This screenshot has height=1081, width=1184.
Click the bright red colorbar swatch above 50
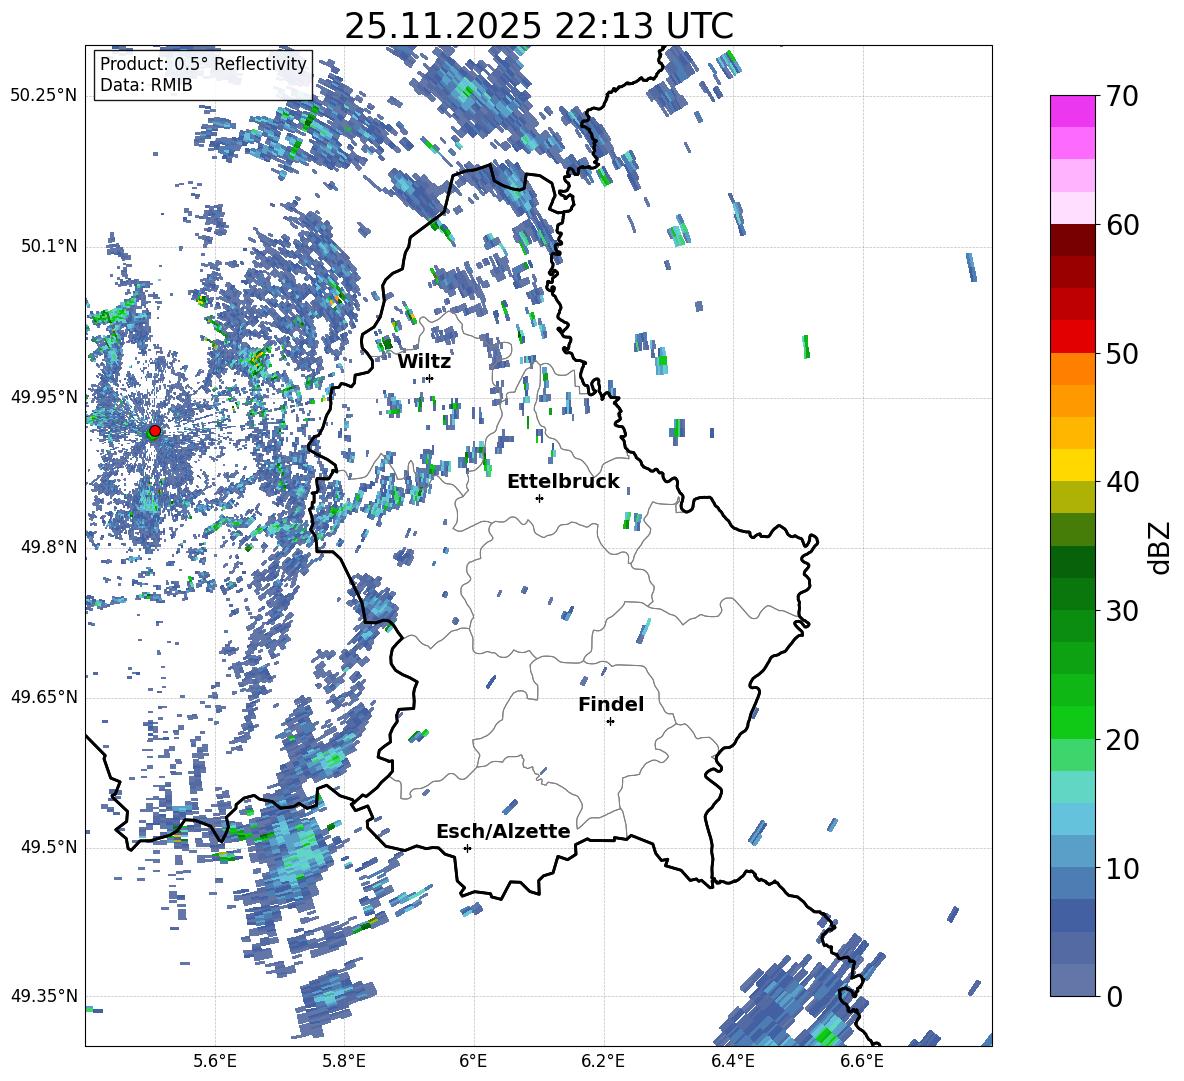(x=1072, y=336)
